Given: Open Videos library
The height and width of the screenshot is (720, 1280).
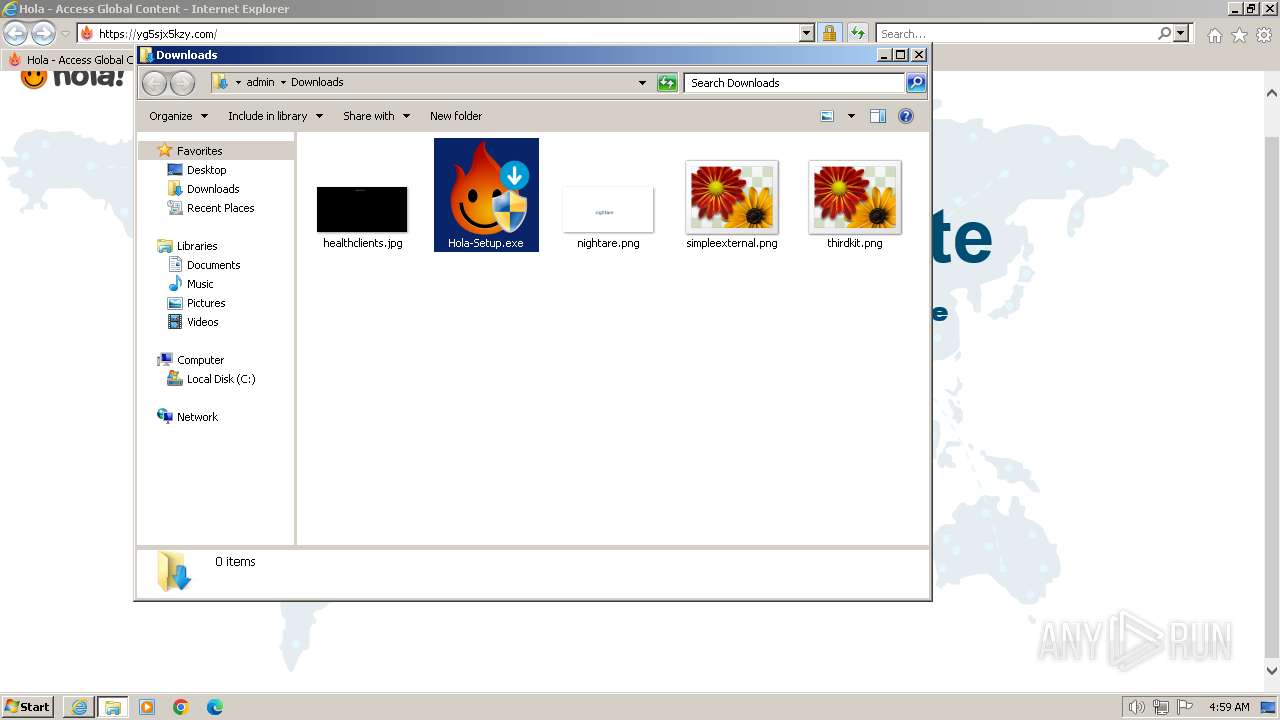Looking at the screenshot, I should [202, 322].
